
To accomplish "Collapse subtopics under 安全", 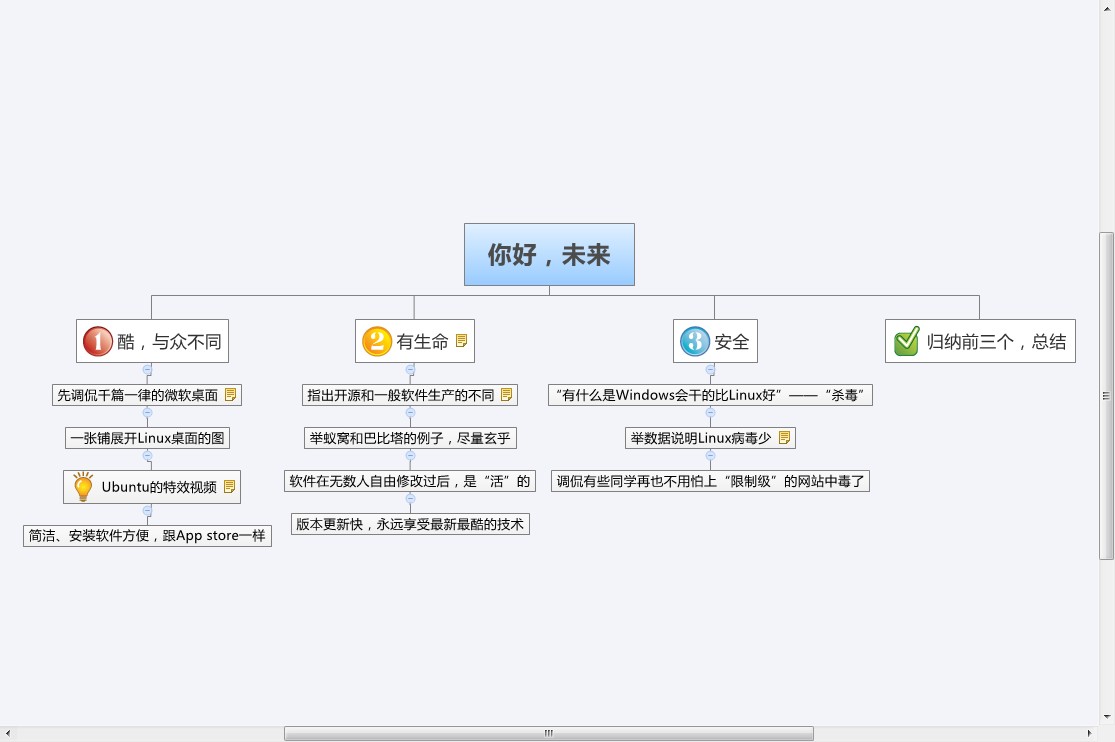I will coord(710,369).
